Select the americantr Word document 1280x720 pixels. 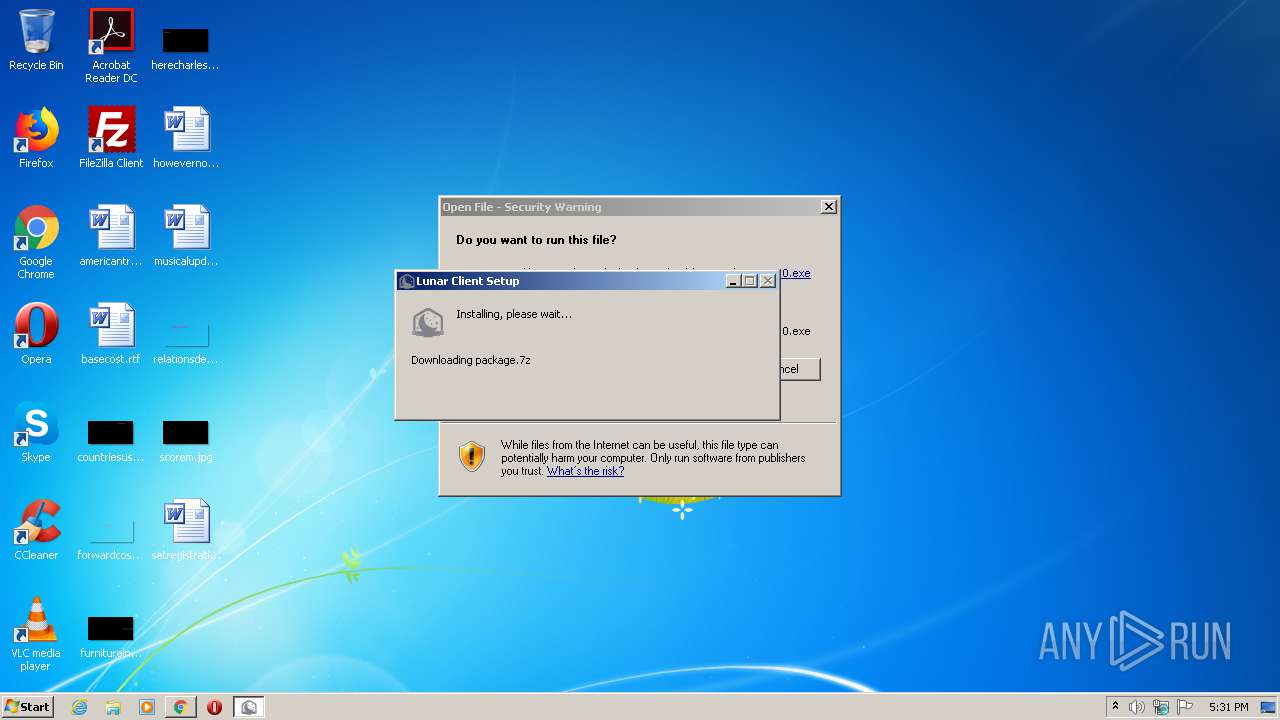click(x=111, y=236)
